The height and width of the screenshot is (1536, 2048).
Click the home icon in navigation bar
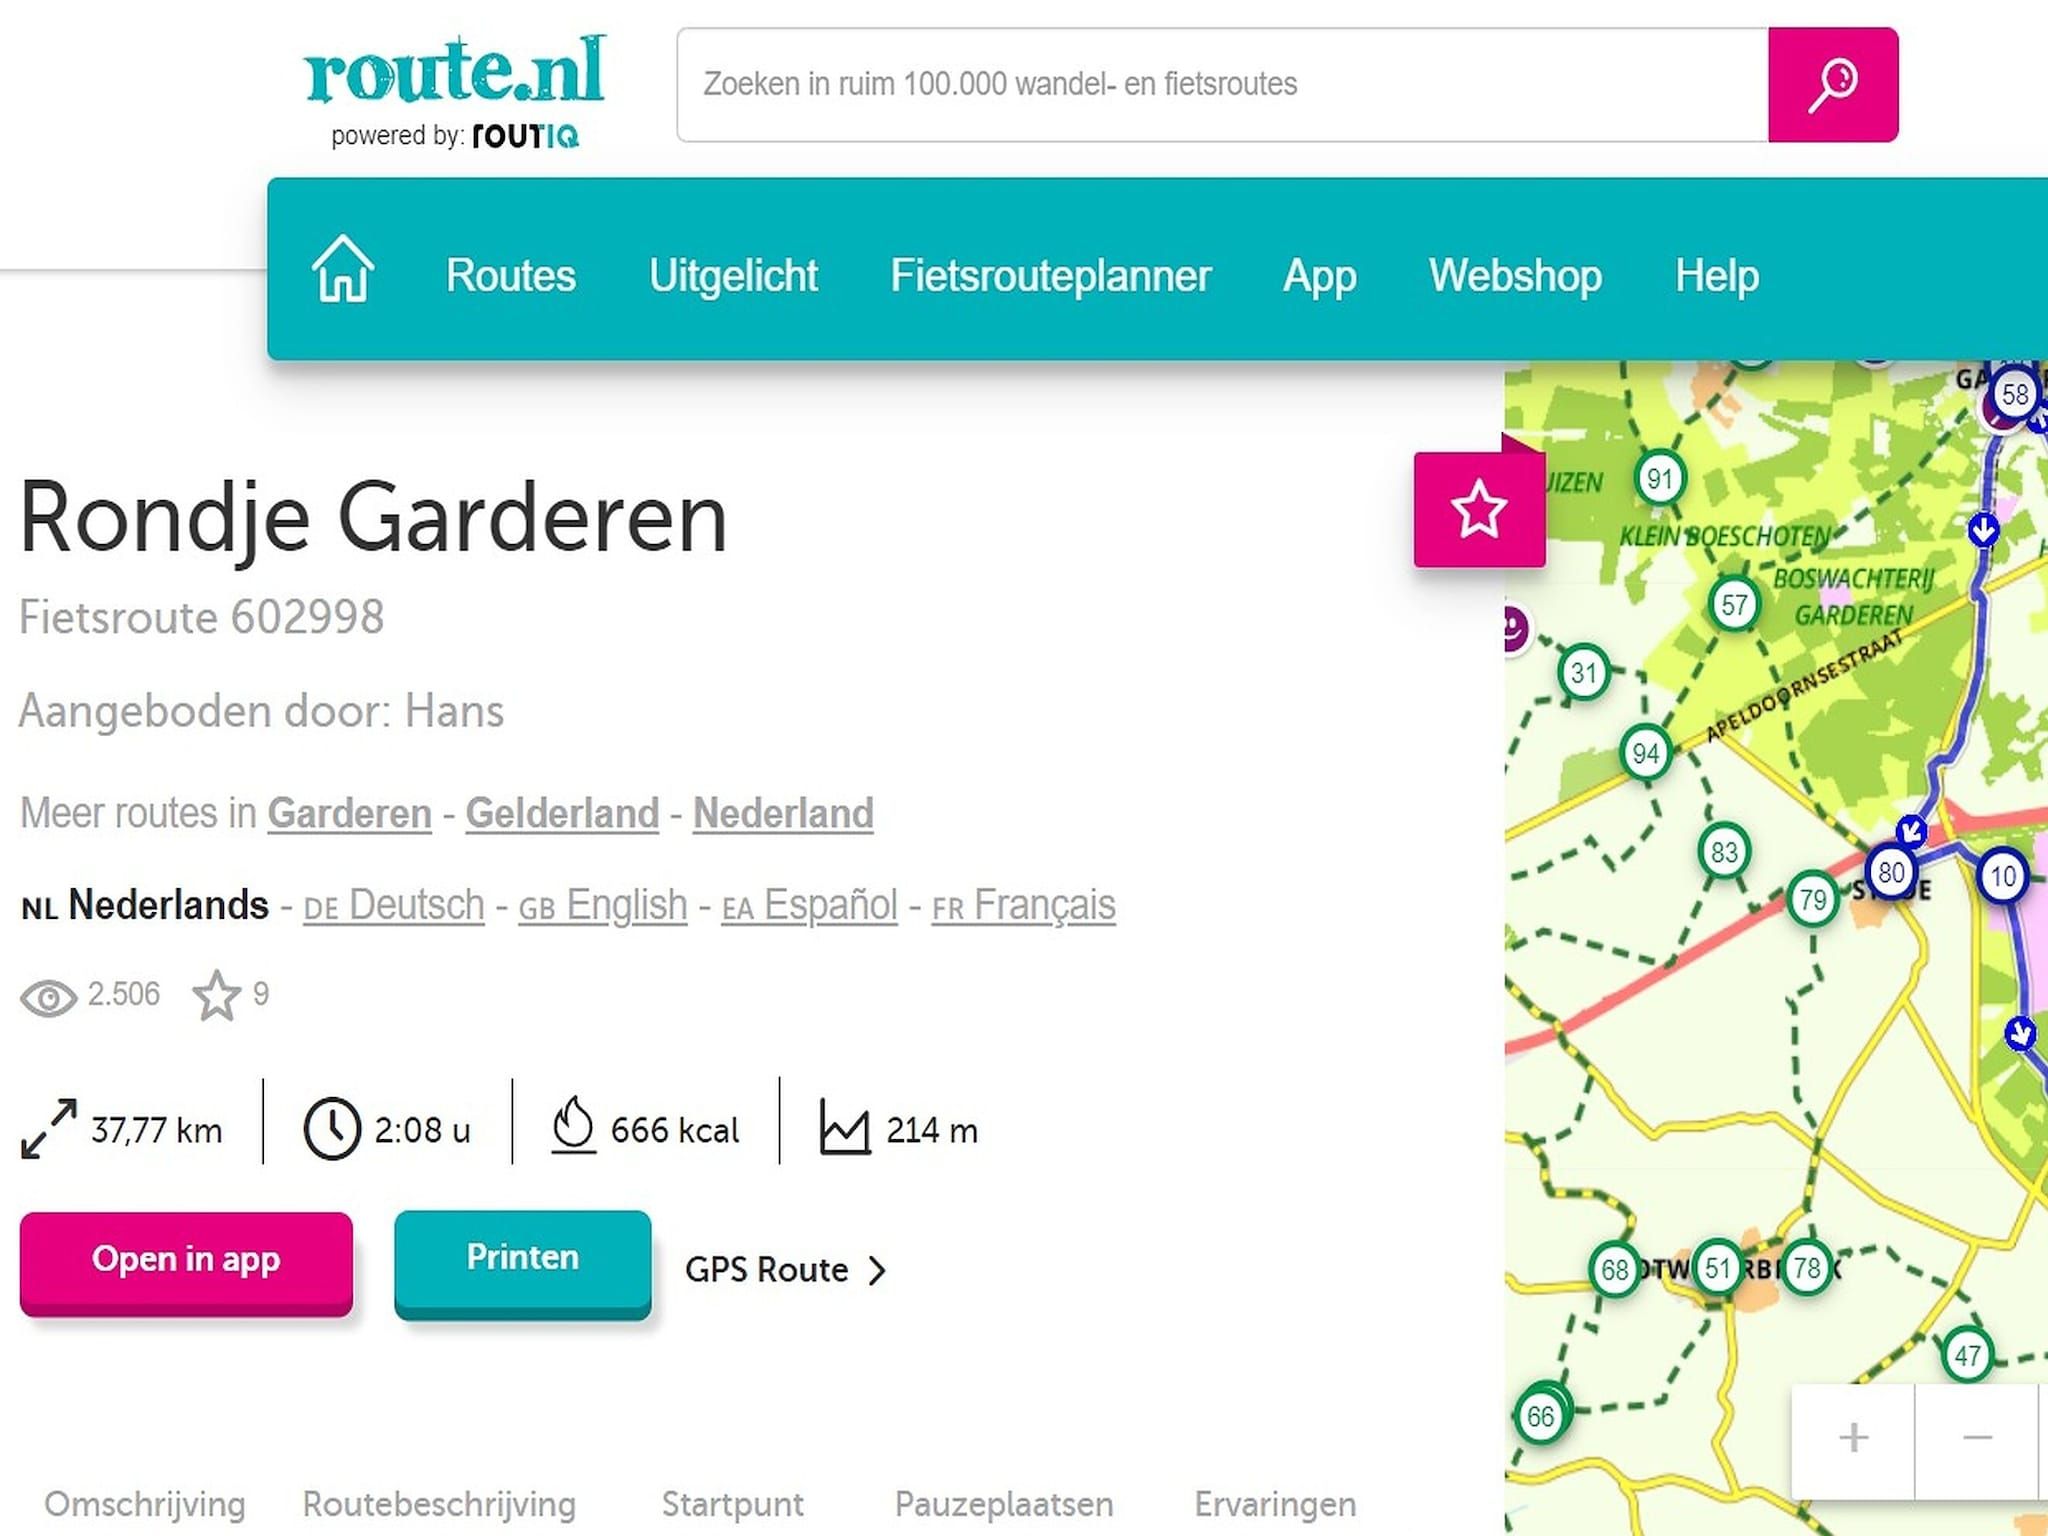coord(342,270)
